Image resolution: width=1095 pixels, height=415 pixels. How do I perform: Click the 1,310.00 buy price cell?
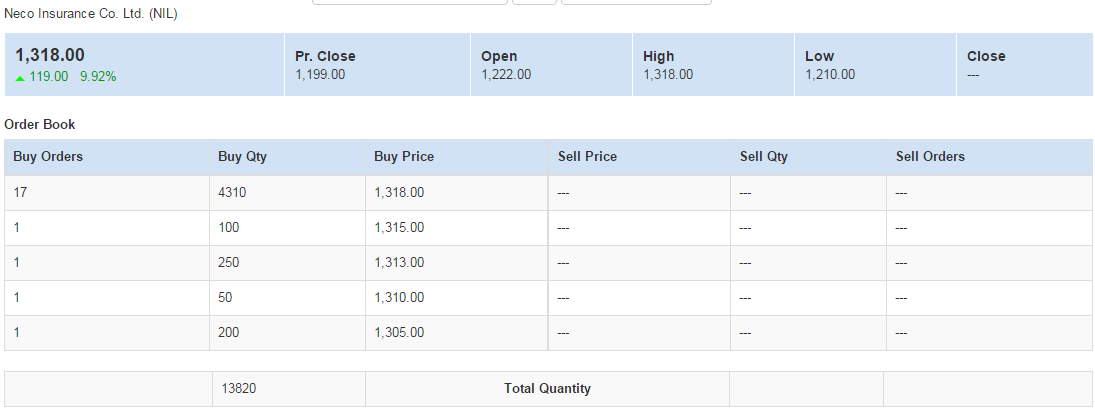pos(457,298)
